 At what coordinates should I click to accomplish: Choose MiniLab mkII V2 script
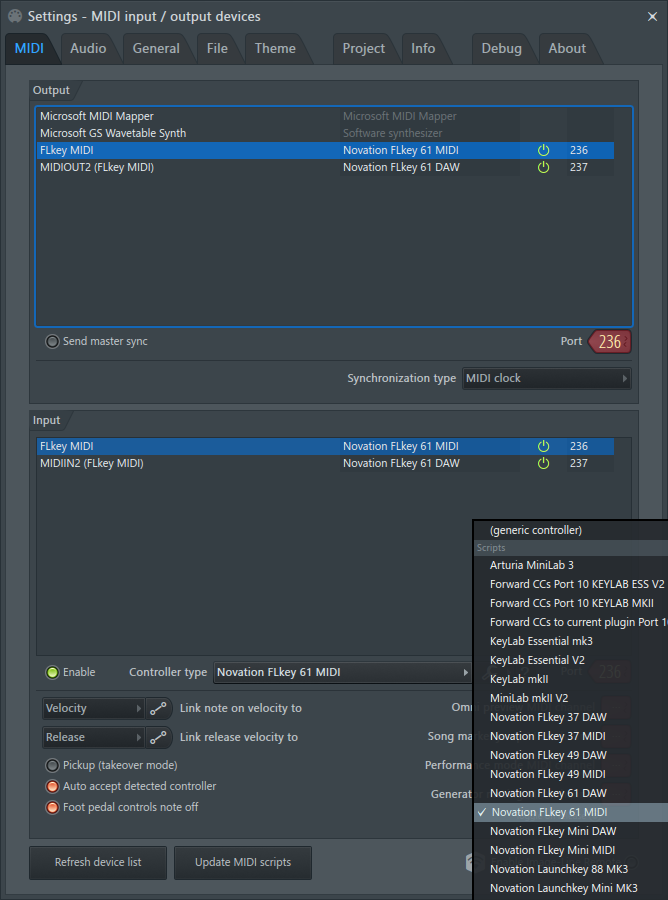point(572,698)
